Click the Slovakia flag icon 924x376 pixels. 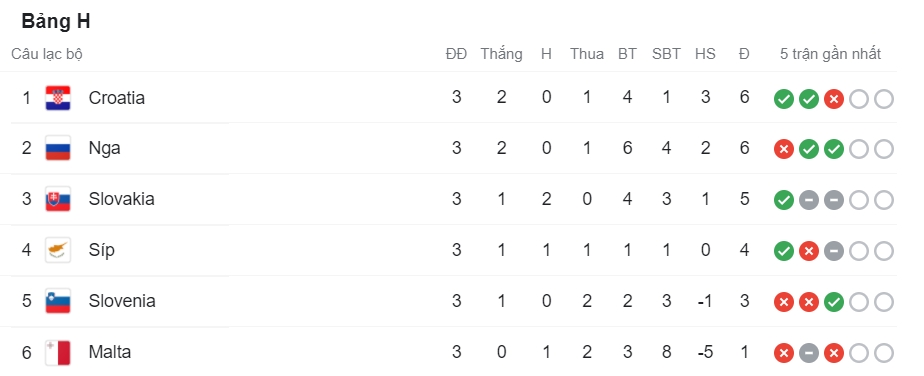[58, 199]
